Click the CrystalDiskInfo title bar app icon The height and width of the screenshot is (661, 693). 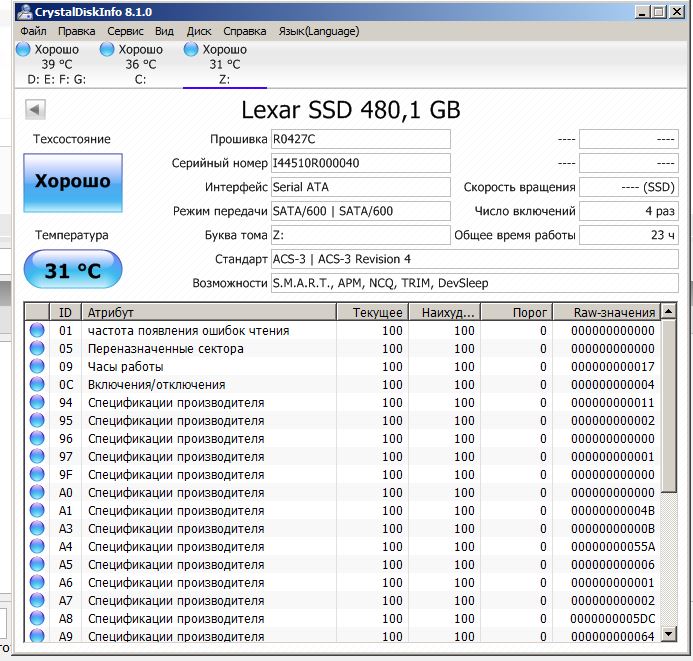[24, 12]
